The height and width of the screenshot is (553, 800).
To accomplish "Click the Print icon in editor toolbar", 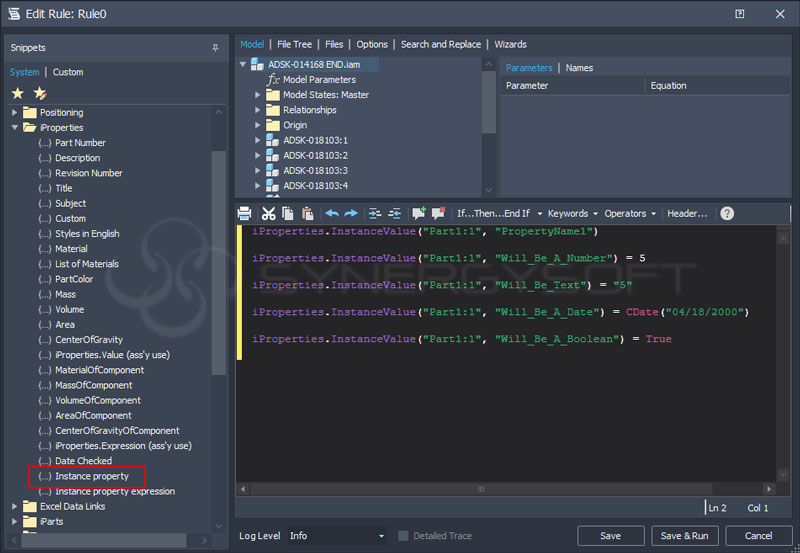I will pos(245,213).
